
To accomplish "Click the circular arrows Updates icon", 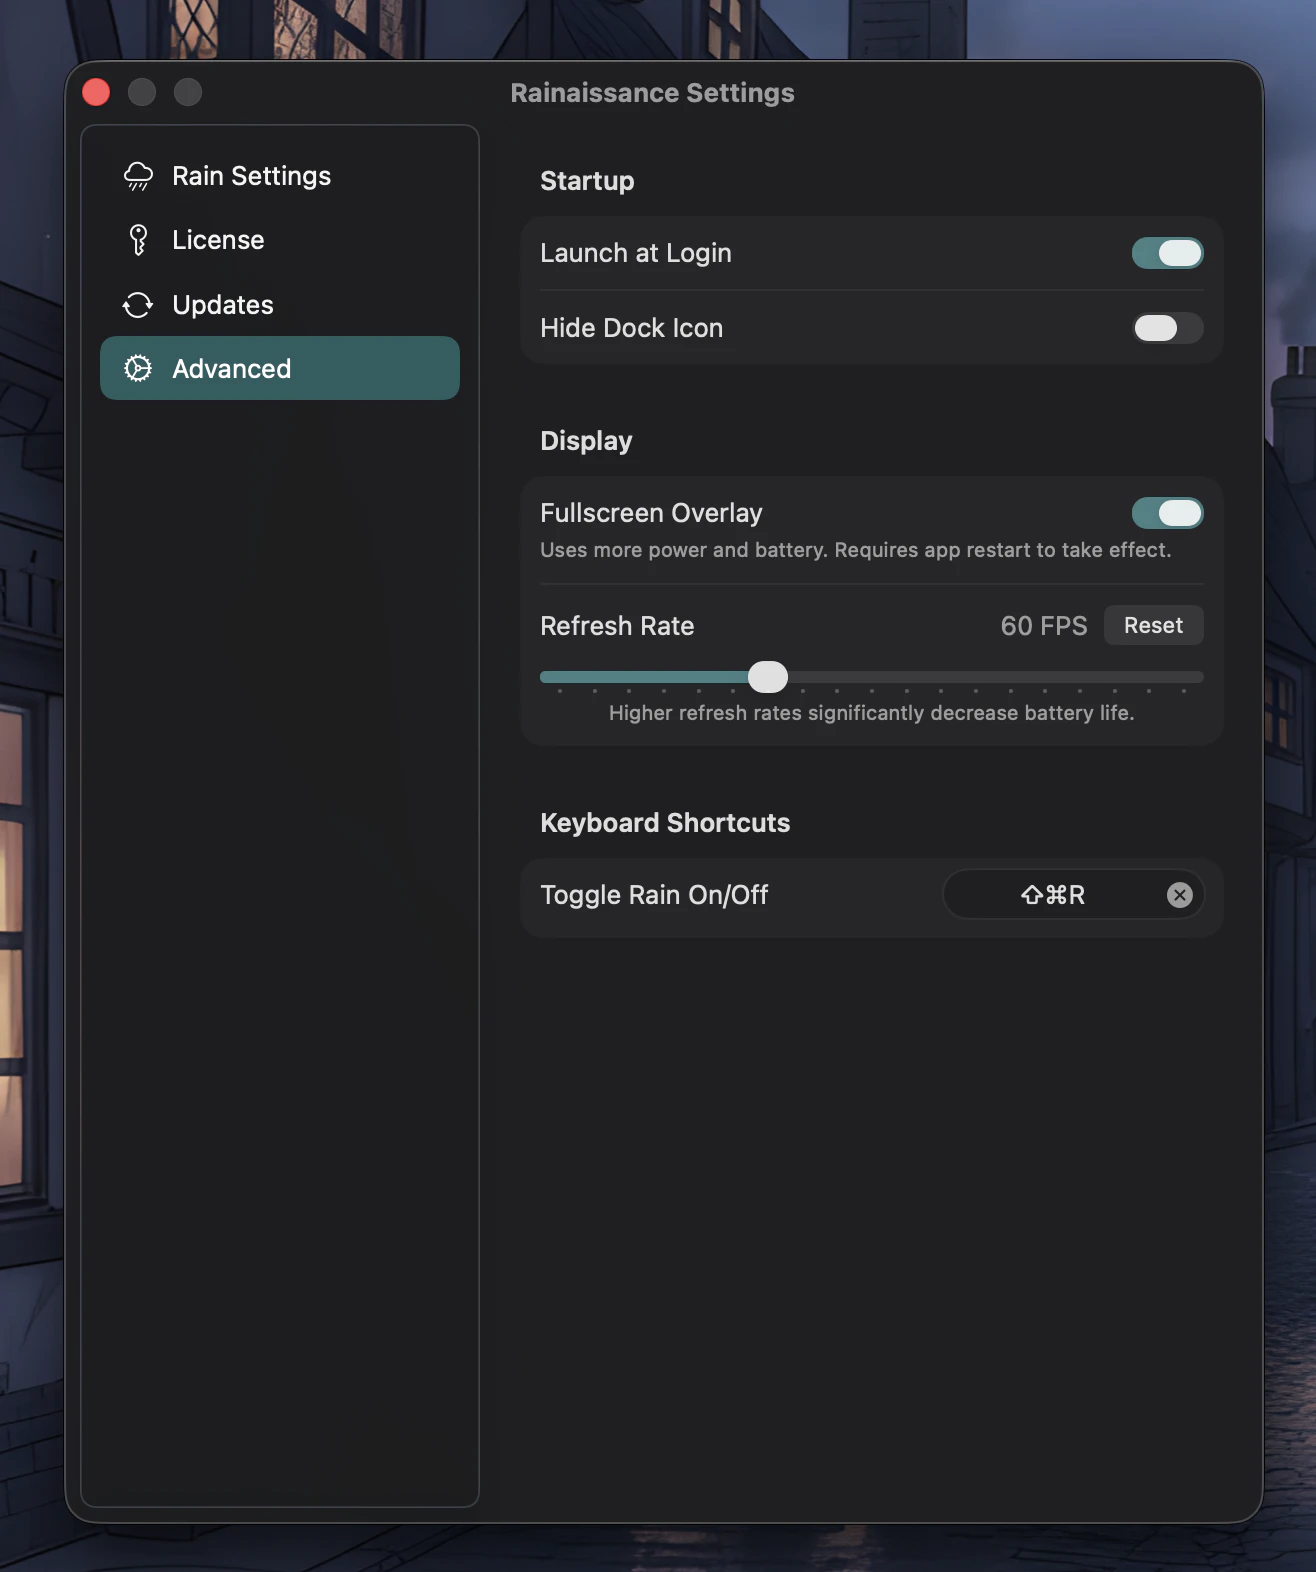I will 138,305.
